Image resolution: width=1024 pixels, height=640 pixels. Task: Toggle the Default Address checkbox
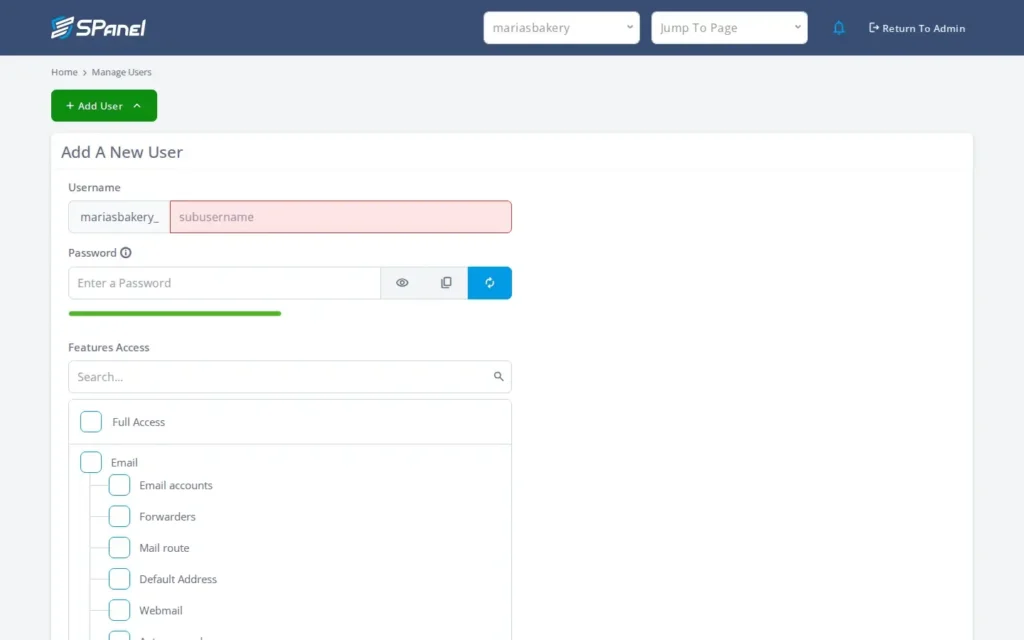click(120, 579)
